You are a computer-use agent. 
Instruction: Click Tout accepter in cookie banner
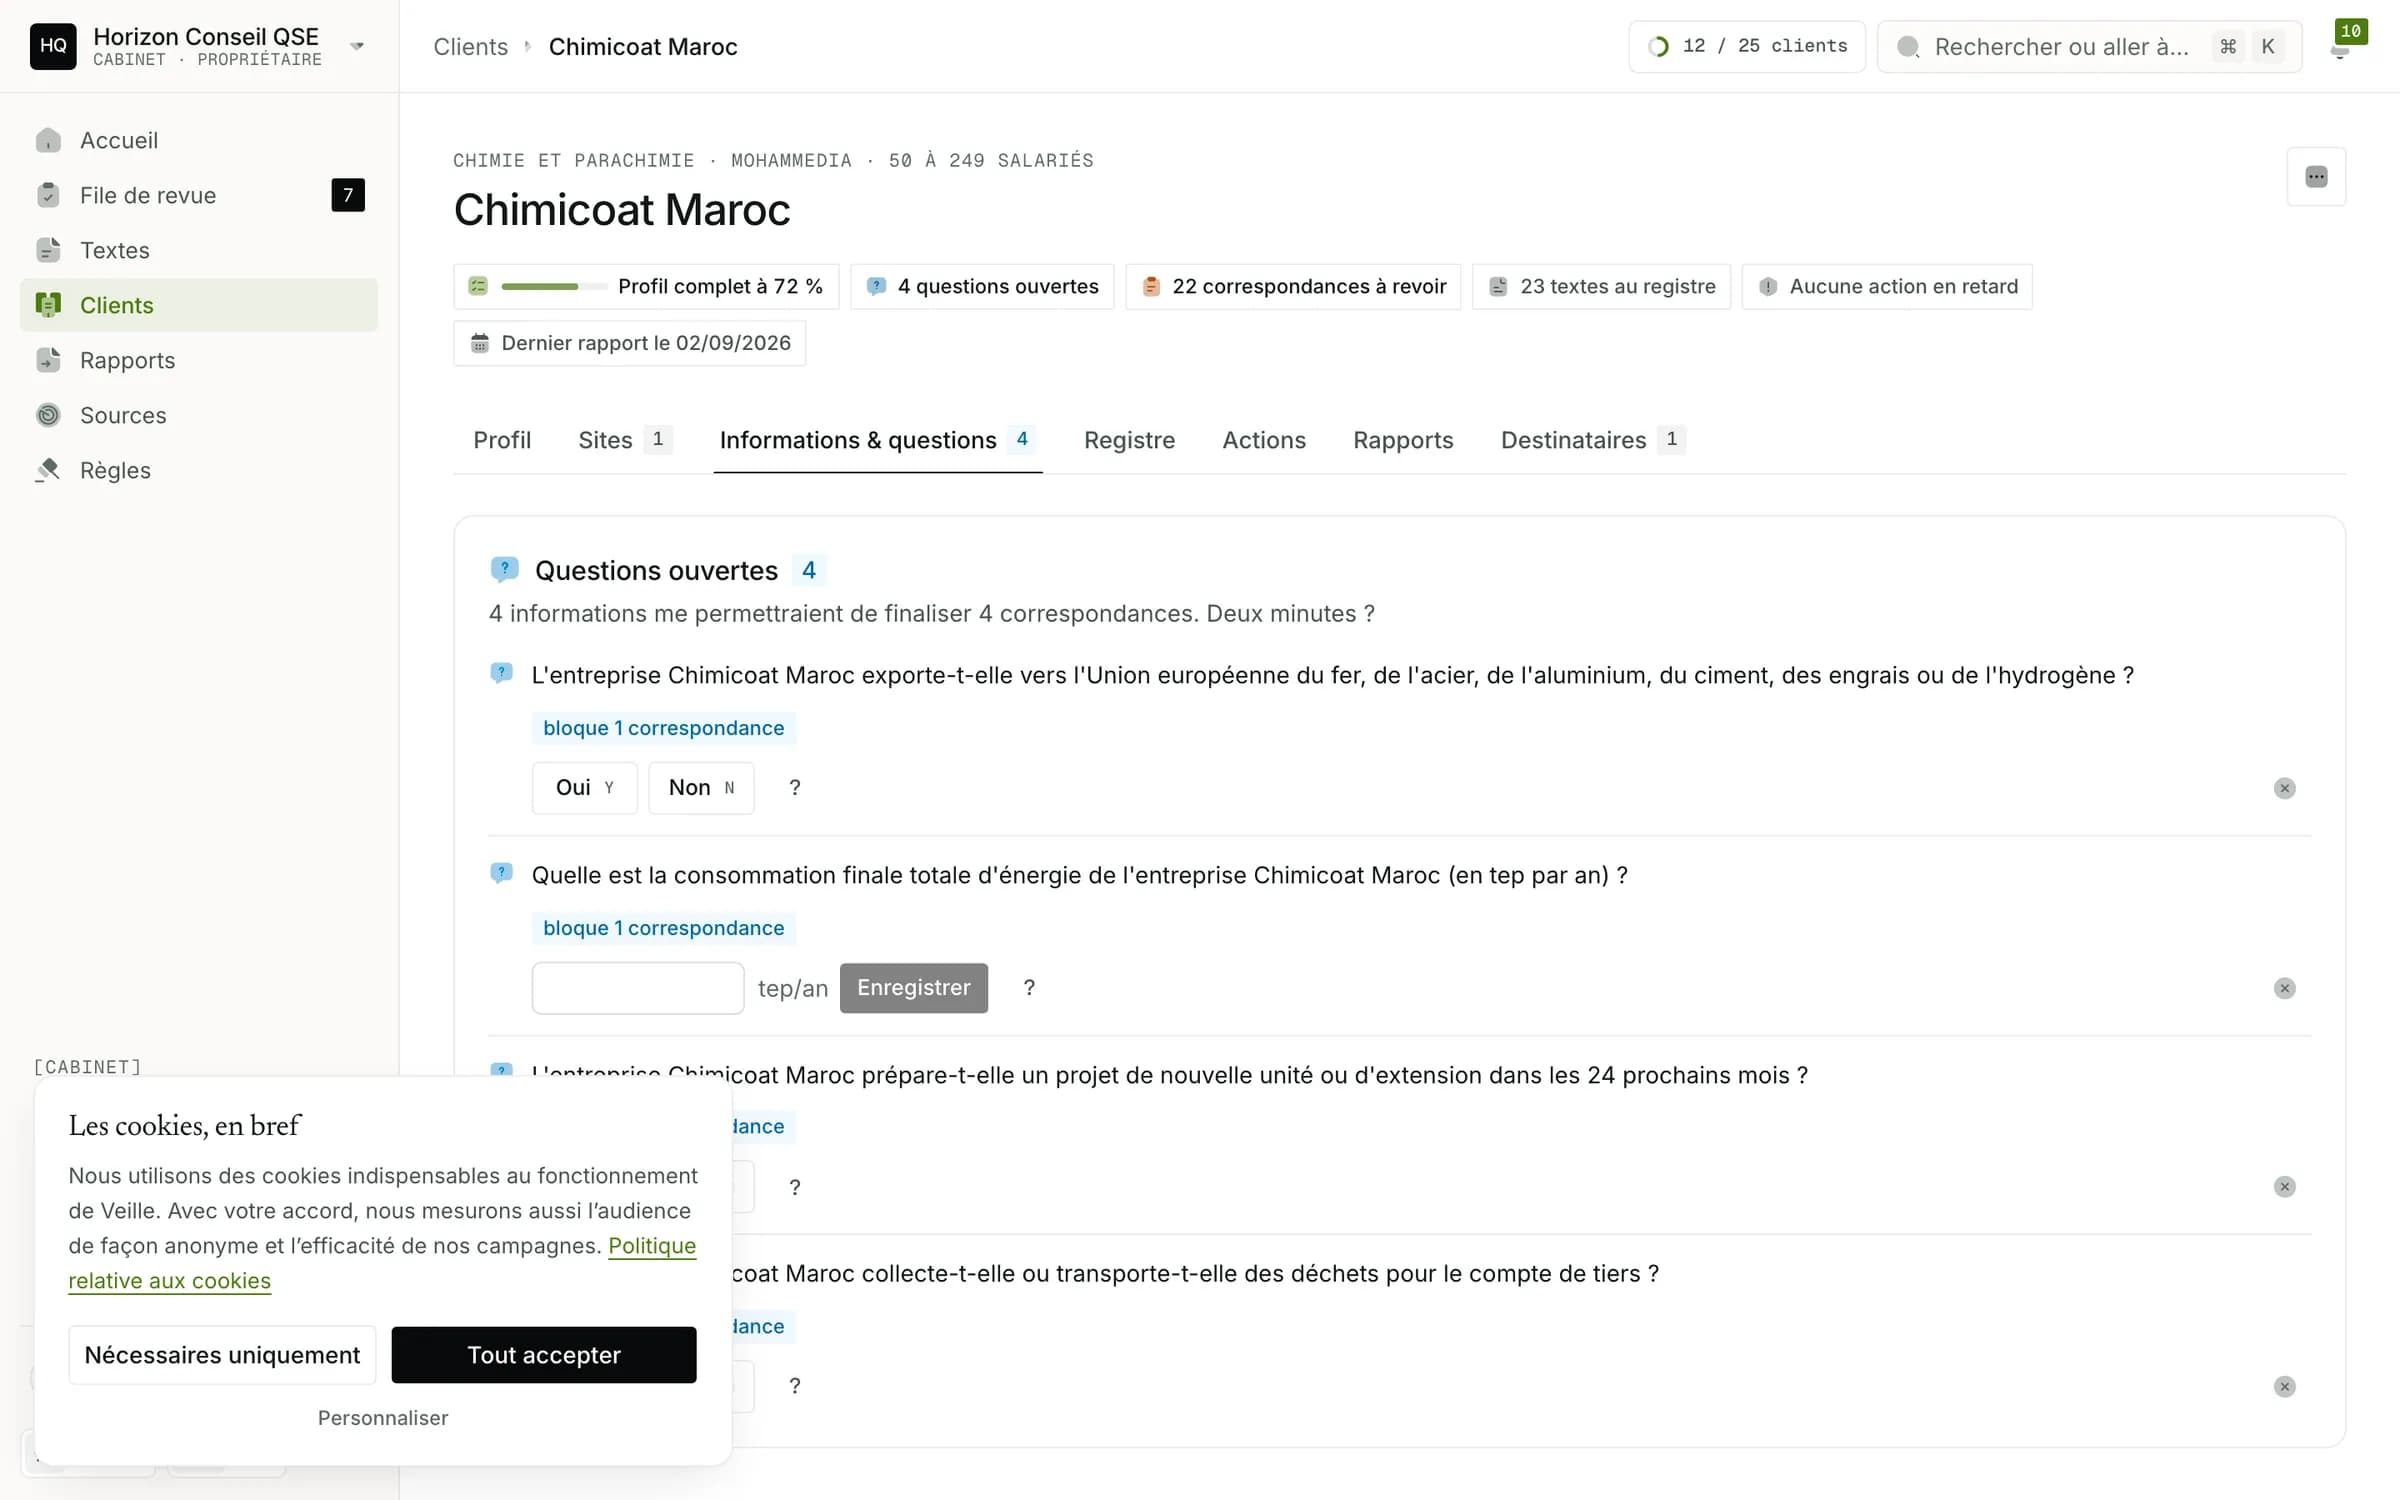[x=544, y=1355]
